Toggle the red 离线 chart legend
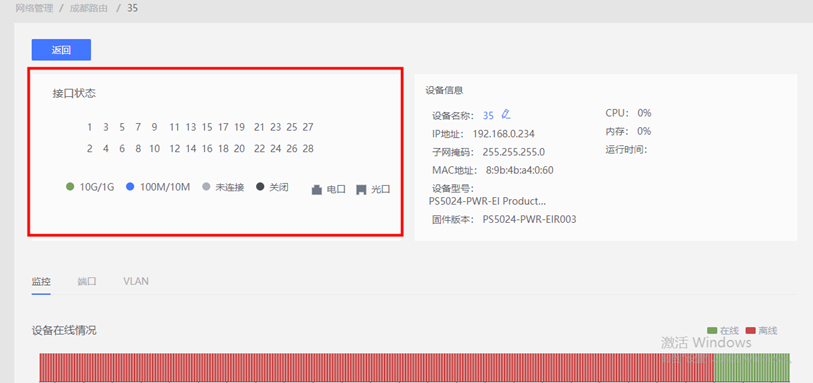 coord(762,331)
